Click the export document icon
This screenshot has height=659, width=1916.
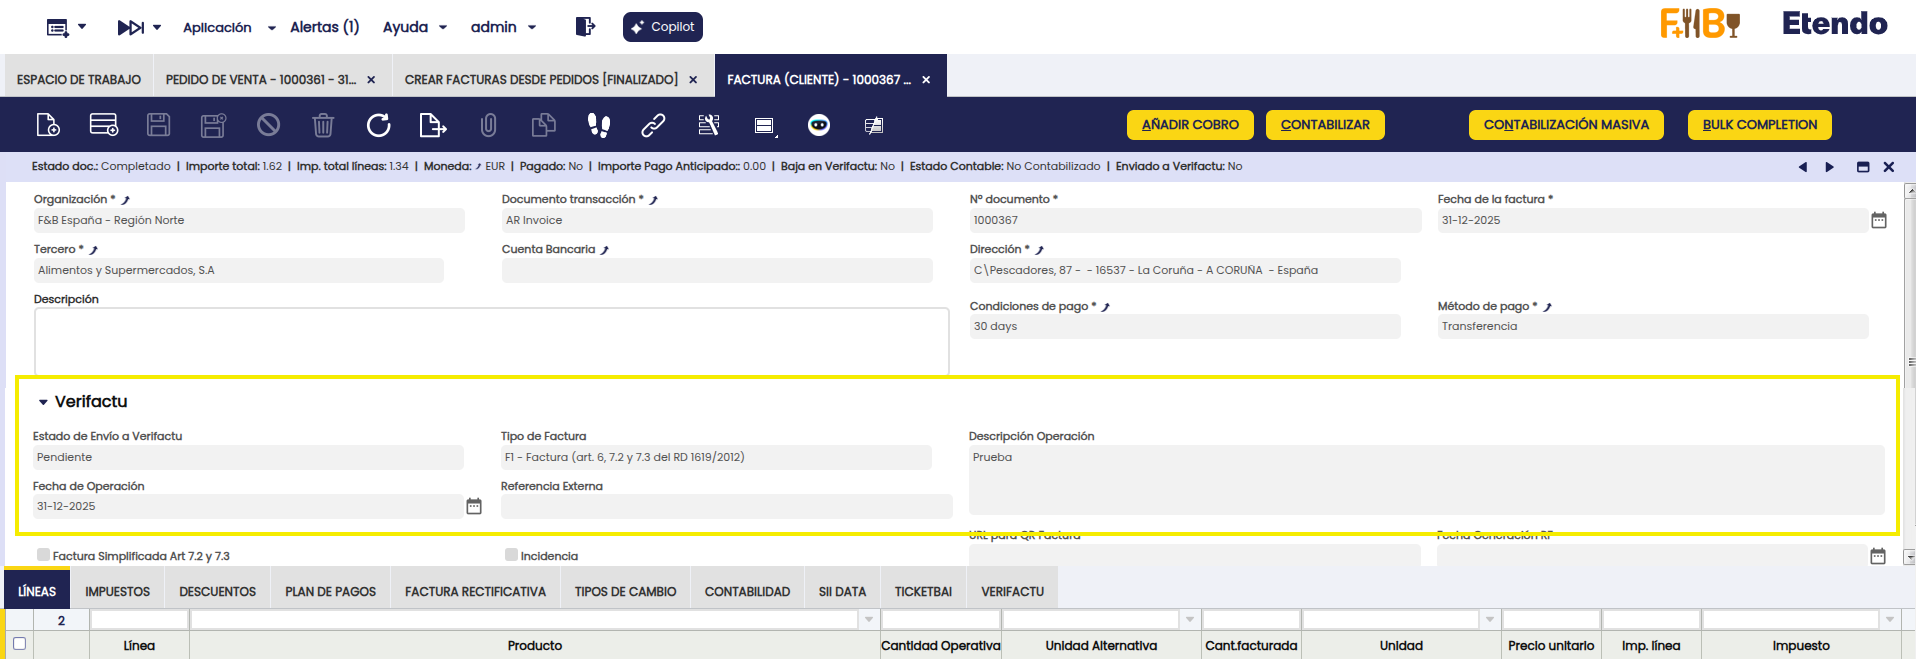click(x=432, y=125)
